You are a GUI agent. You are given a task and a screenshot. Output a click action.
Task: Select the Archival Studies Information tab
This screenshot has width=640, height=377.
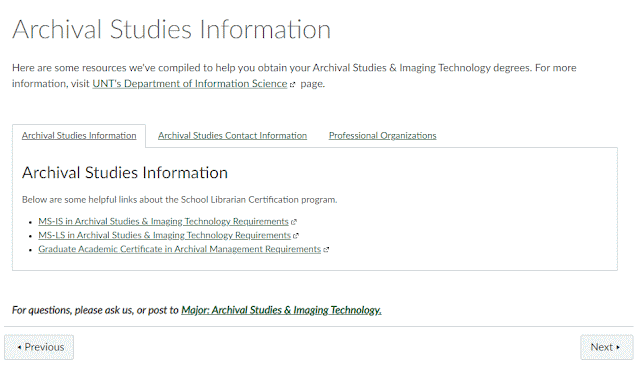[x=79, y=135]
